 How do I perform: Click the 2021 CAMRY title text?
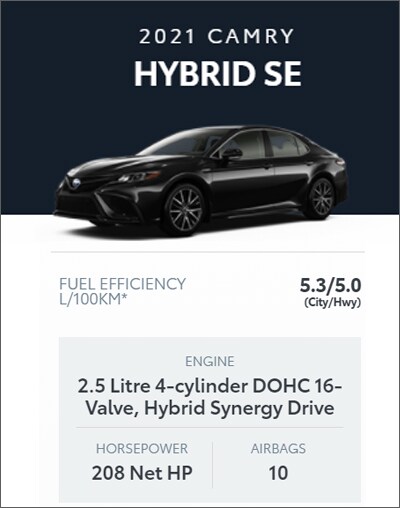[217, 36]
